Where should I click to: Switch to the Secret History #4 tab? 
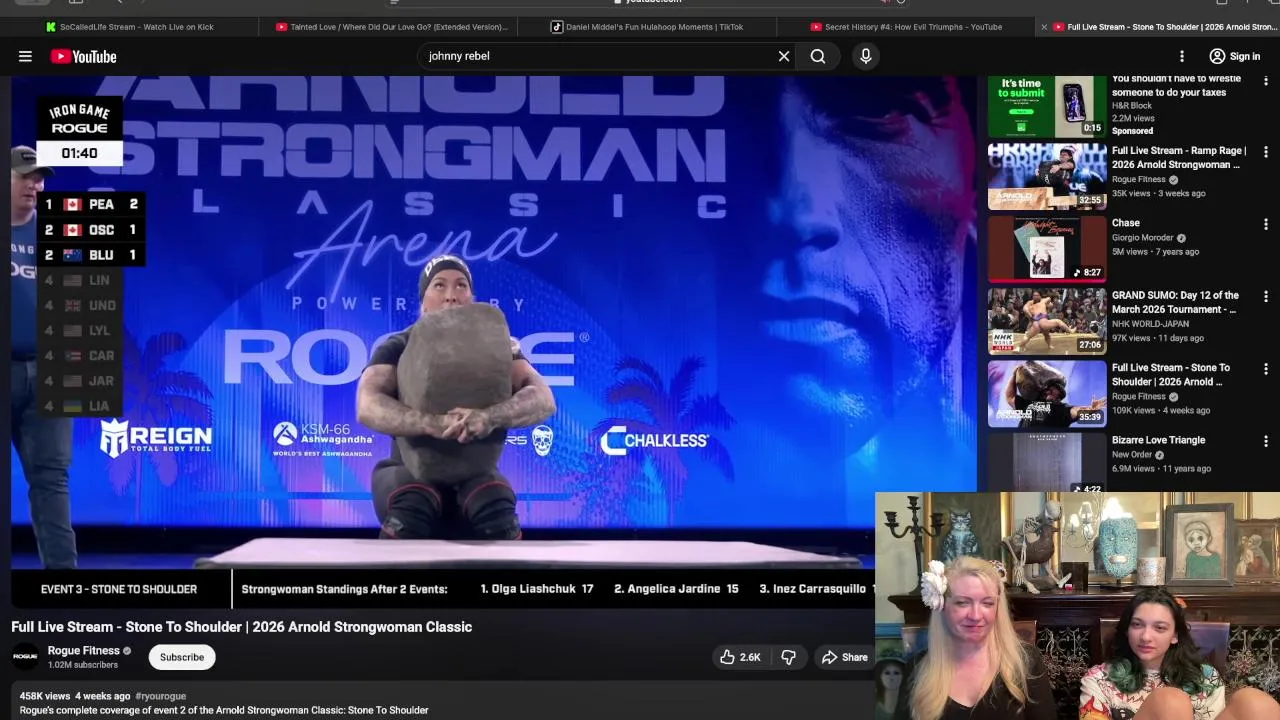coord(906,27)
